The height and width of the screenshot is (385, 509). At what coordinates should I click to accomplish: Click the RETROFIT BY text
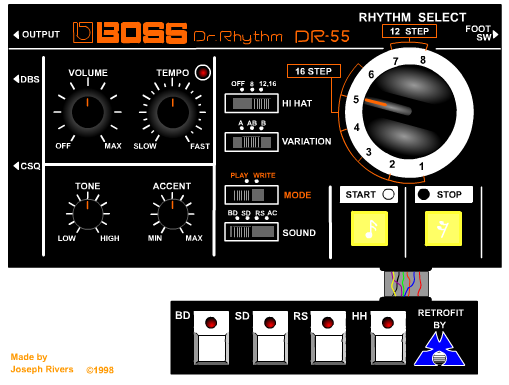tap(440, 319)
